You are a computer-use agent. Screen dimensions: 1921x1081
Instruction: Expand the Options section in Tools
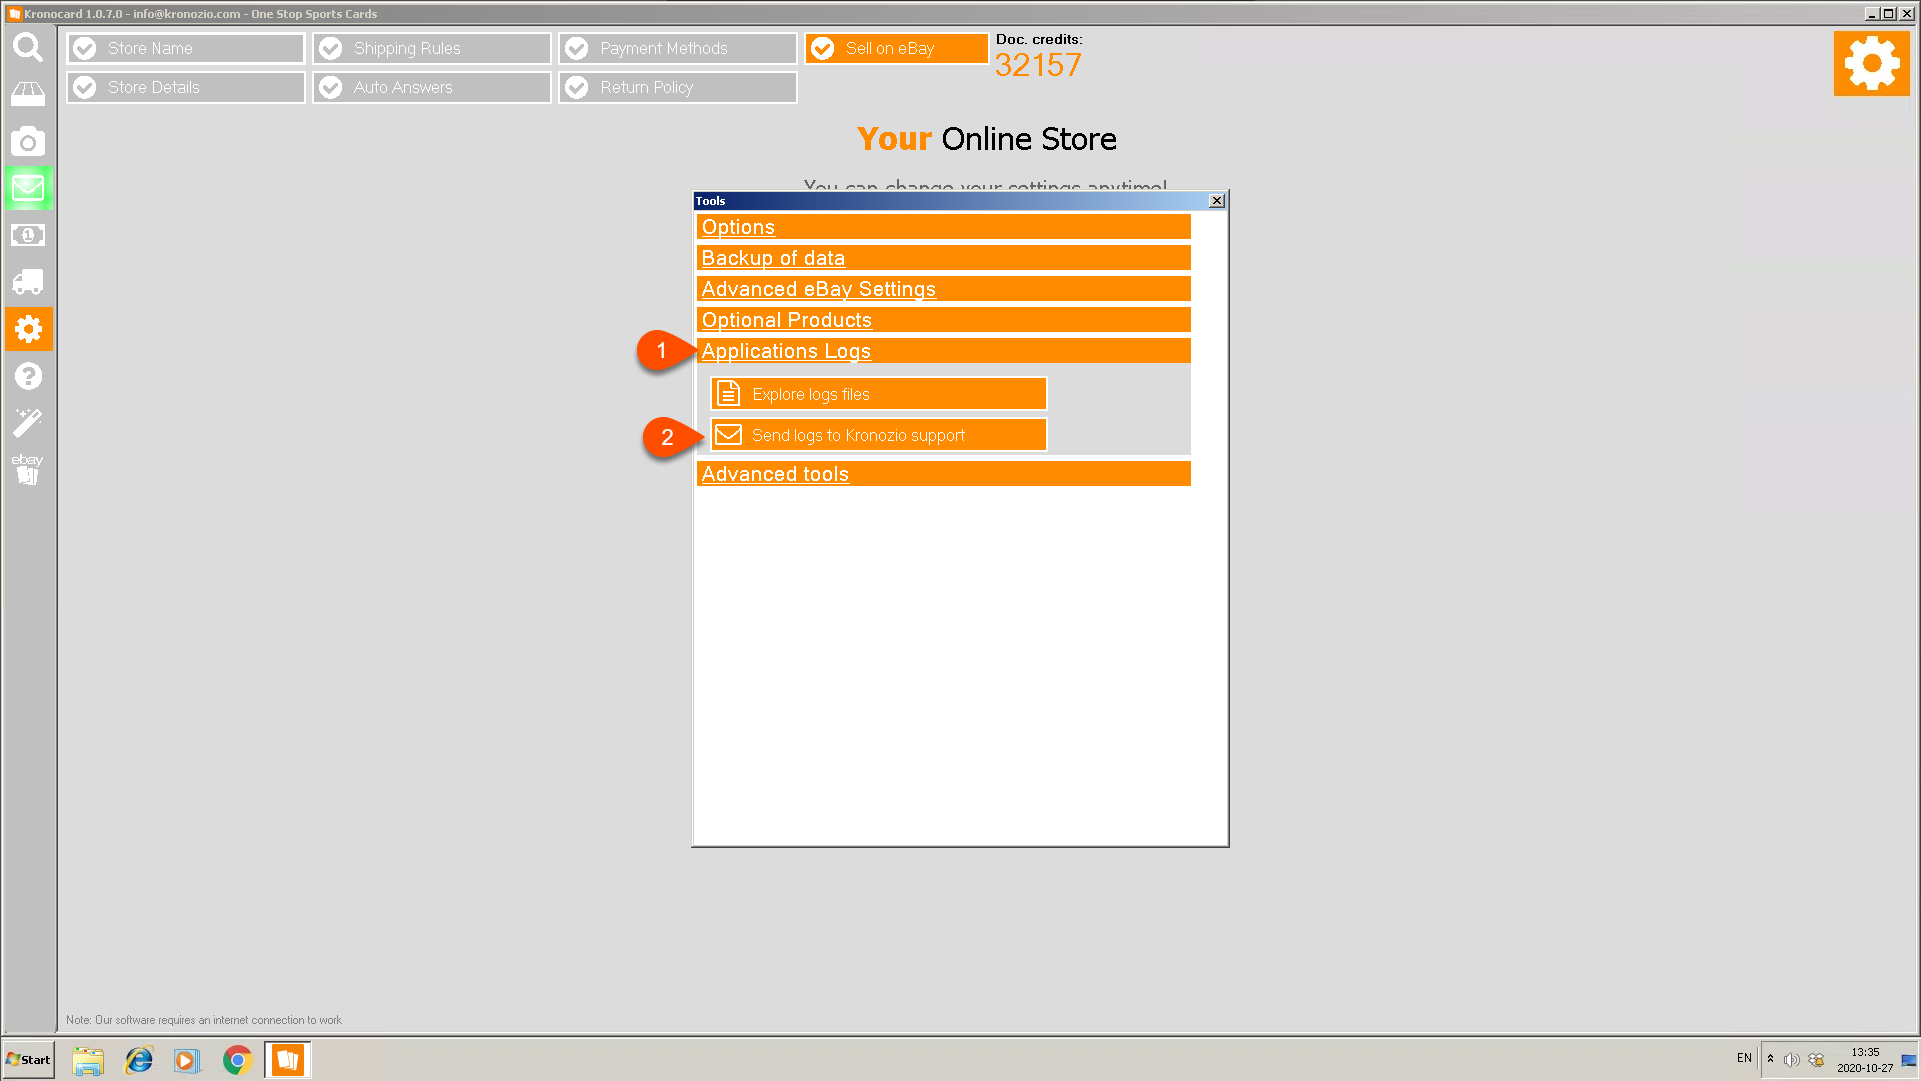(x=943, y=227)
